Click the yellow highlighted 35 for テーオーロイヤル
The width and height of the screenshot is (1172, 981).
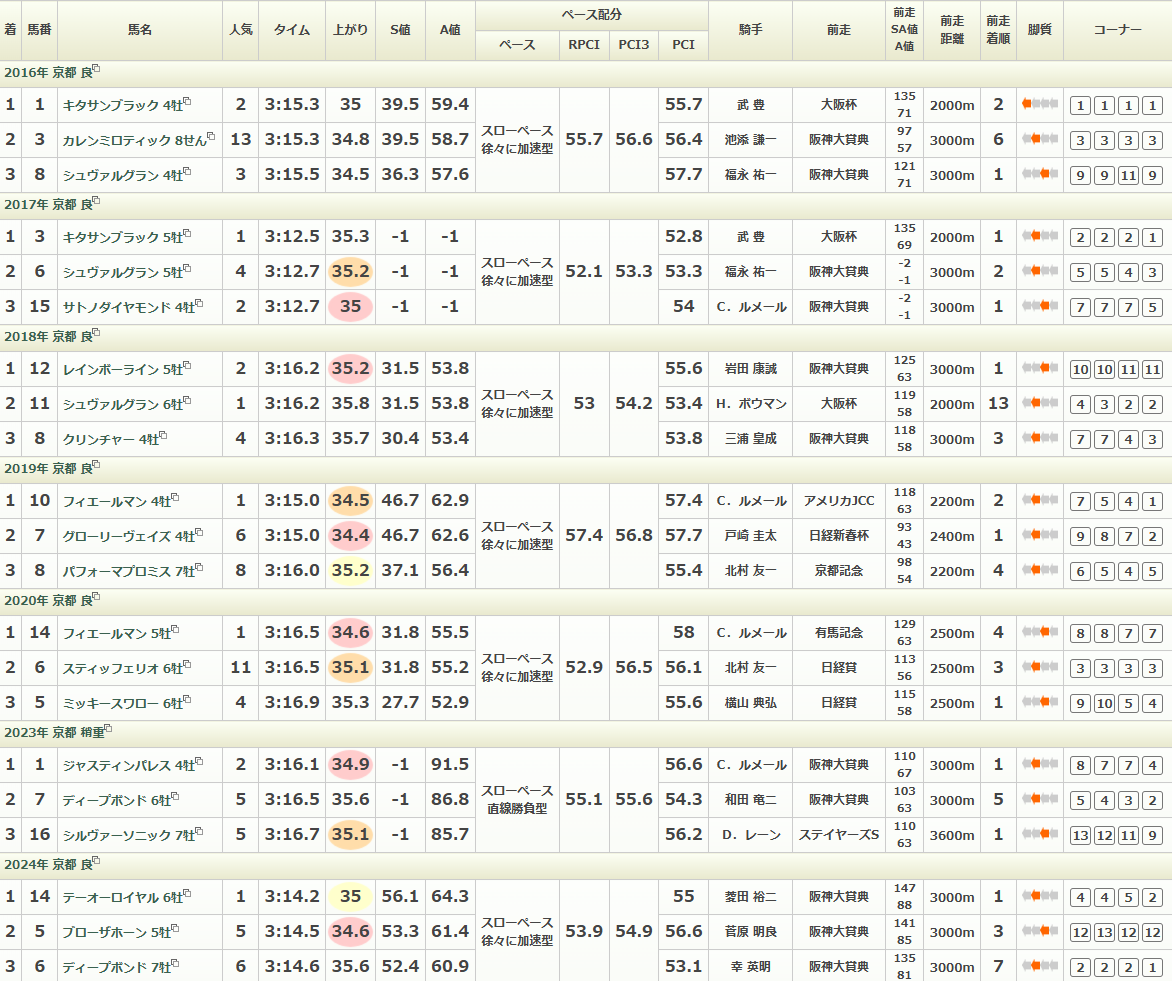350,897
